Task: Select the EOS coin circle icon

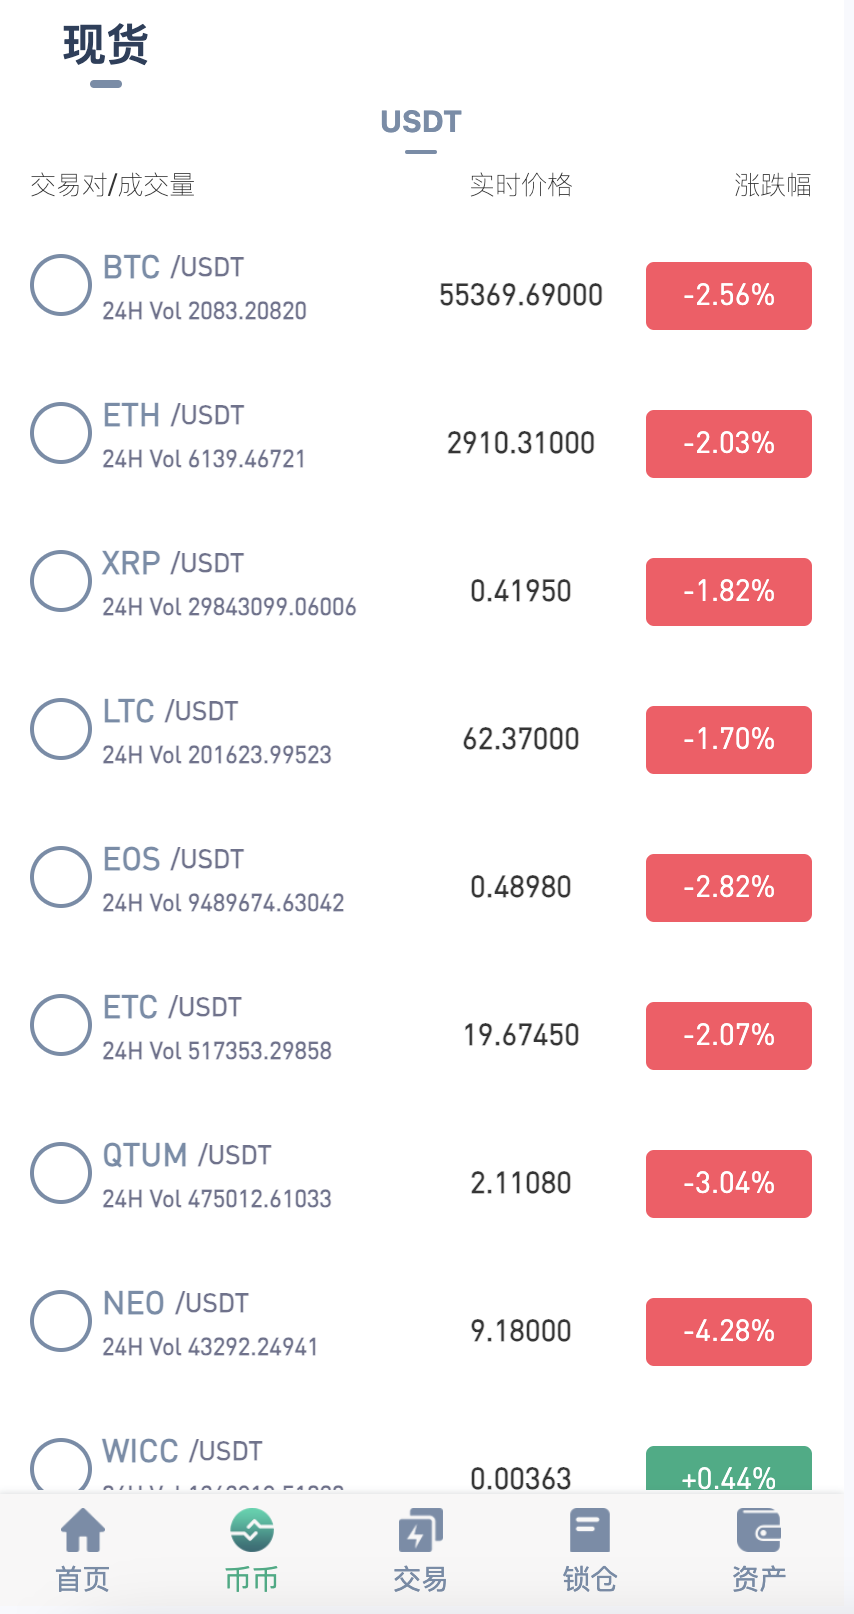Action: pos(61,877)
